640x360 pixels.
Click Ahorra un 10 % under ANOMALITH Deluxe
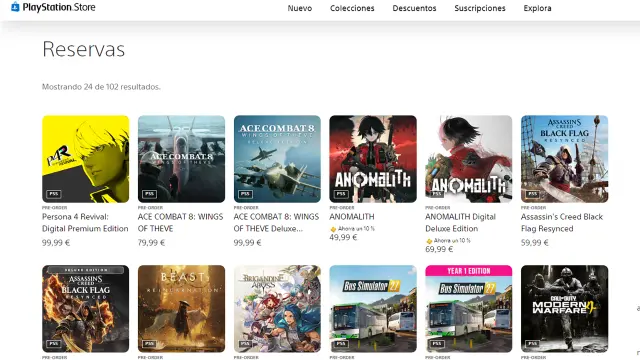[452, 241]
